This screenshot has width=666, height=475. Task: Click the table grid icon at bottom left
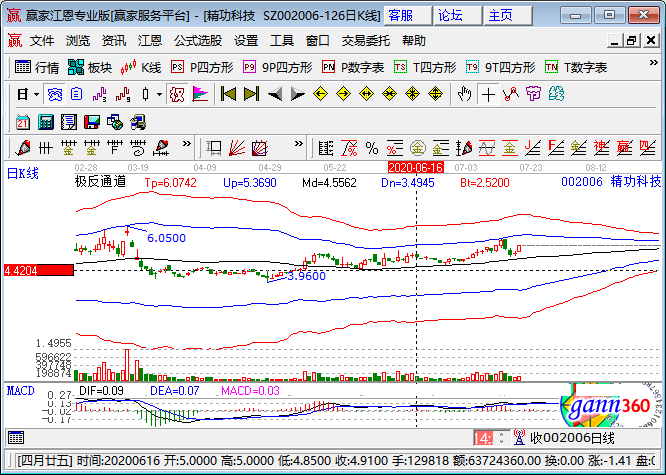point(16,437)
